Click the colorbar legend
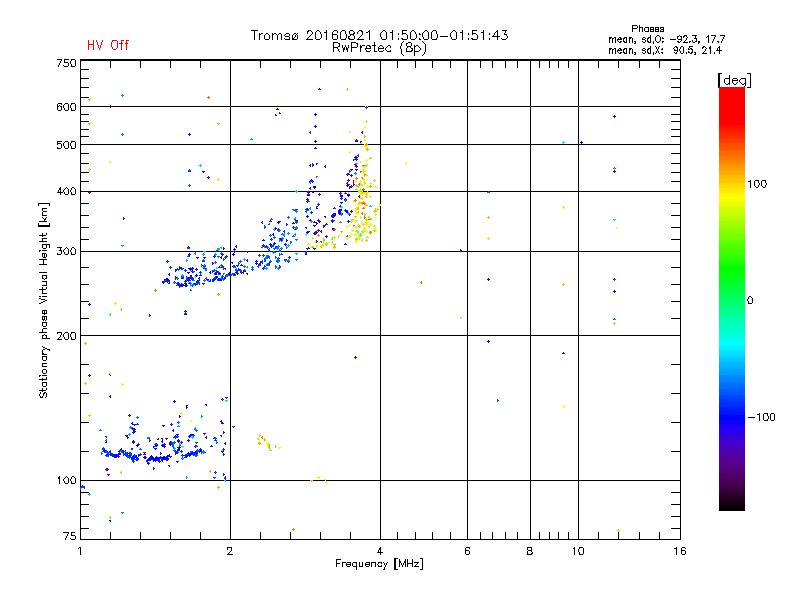The image size is (800, 600). 732,298
